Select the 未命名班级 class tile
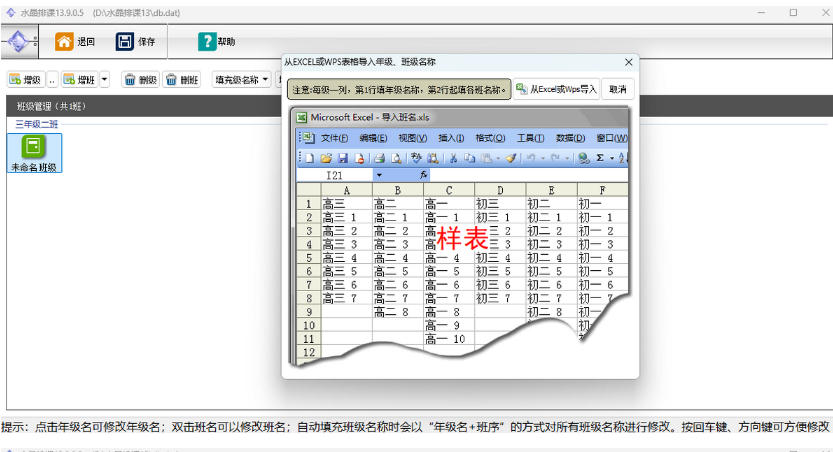Image resolution: width=833 pixels, height=452 pixels. (34, 153)
